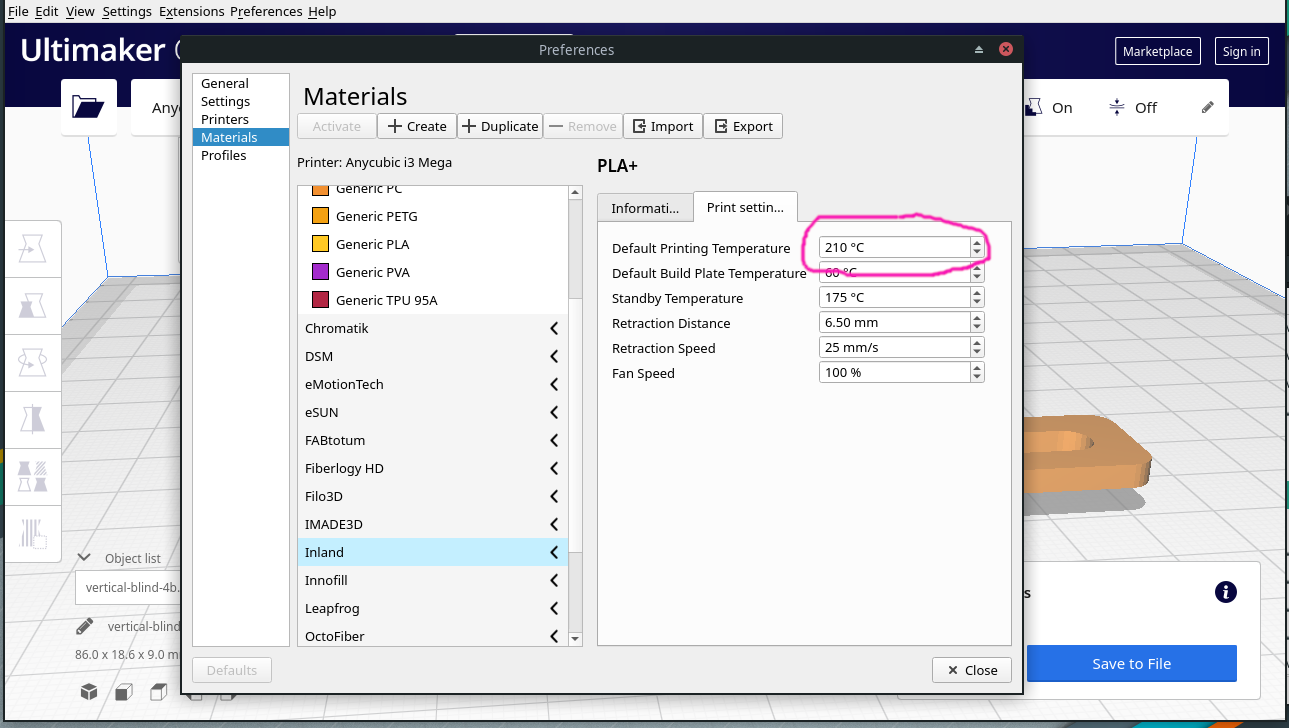This screenshot has height=728, width=1289.
Task: Choose the 3D view cube icon
Action: (89, 692)
